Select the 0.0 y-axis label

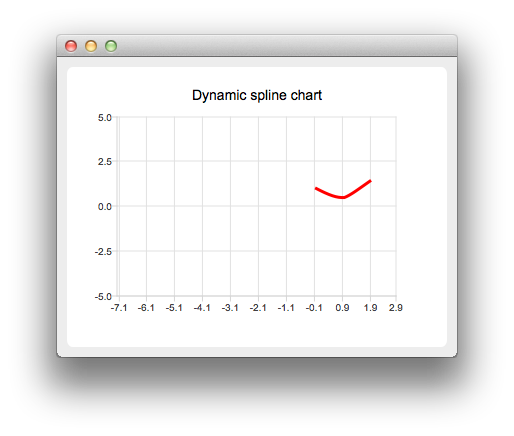(x=105, y=207)
